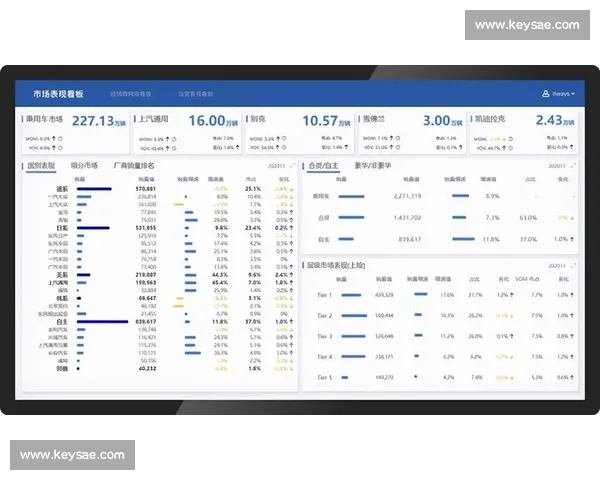The image size is (600, 480).
Task: Expand the 合资/自主 panel fullscreen icon
Action: [576, 166]
